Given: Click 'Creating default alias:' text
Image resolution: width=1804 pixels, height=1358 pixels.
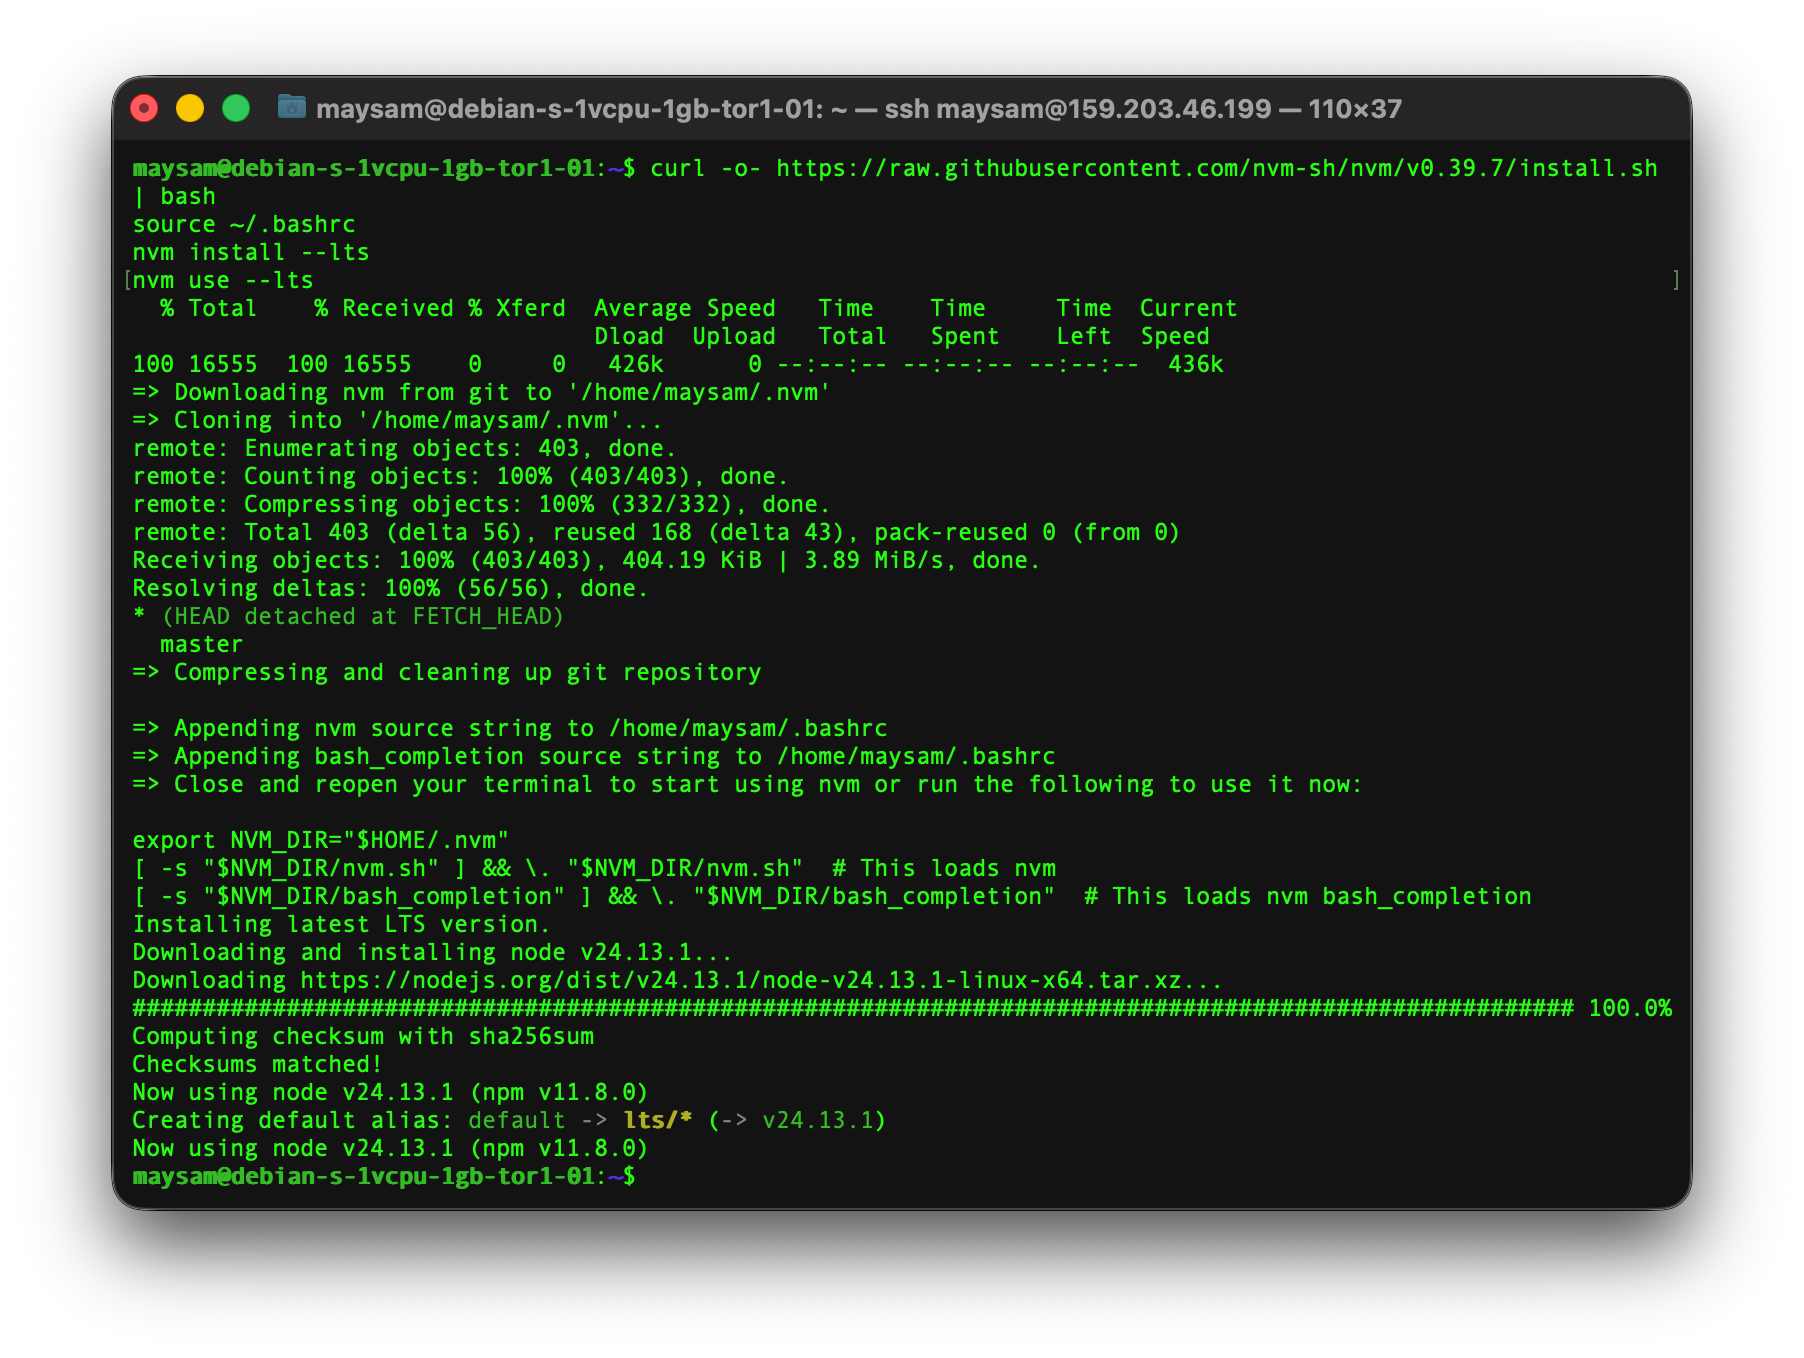Looking at the screenshot, I should [292, 1120].
